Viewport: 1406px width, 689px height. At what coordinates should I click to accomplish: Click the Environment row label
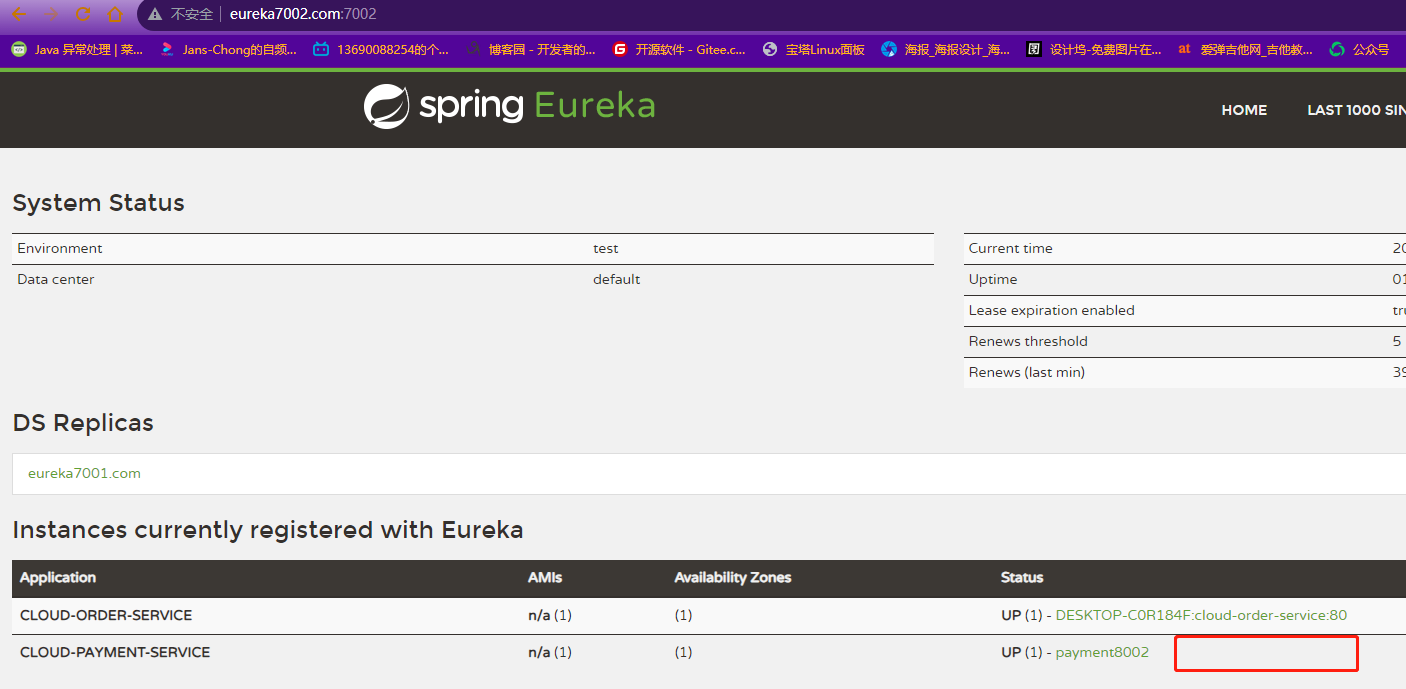60,248
